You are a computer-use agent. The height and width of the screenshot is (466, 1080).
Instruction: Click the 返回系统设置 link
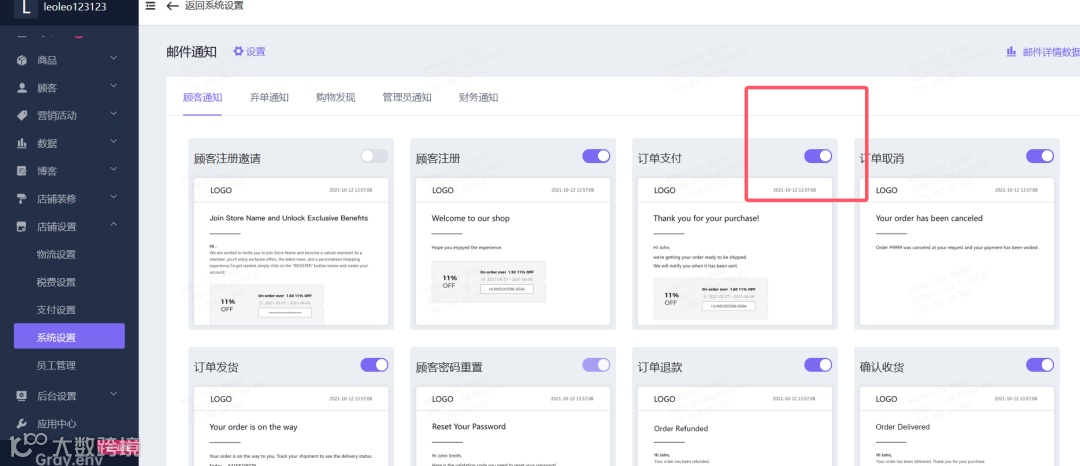[214, 6]
